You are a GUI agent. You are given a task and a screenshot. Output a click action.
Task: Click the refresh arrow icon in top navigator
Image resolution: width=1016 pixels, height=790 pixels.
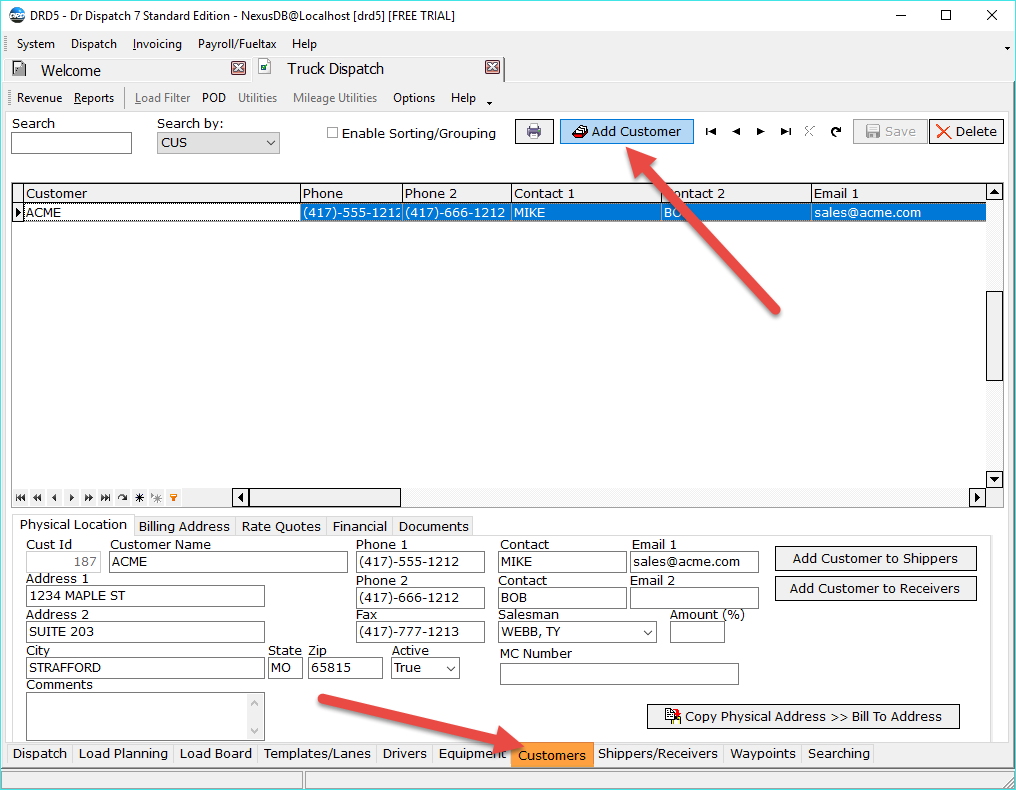[x=836, y=132]
